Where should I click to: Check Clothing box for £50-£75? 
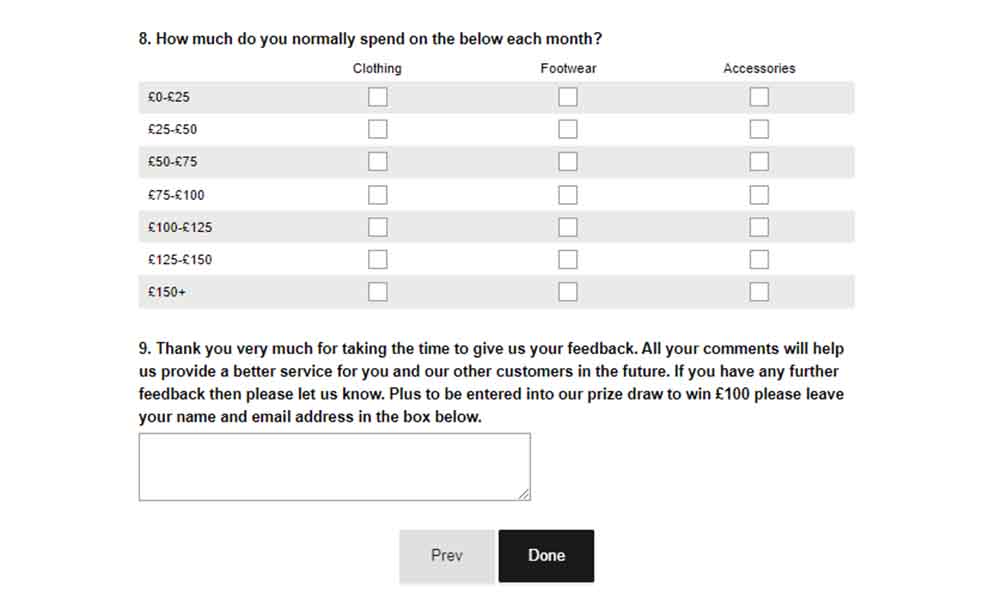tap(378, 162)
